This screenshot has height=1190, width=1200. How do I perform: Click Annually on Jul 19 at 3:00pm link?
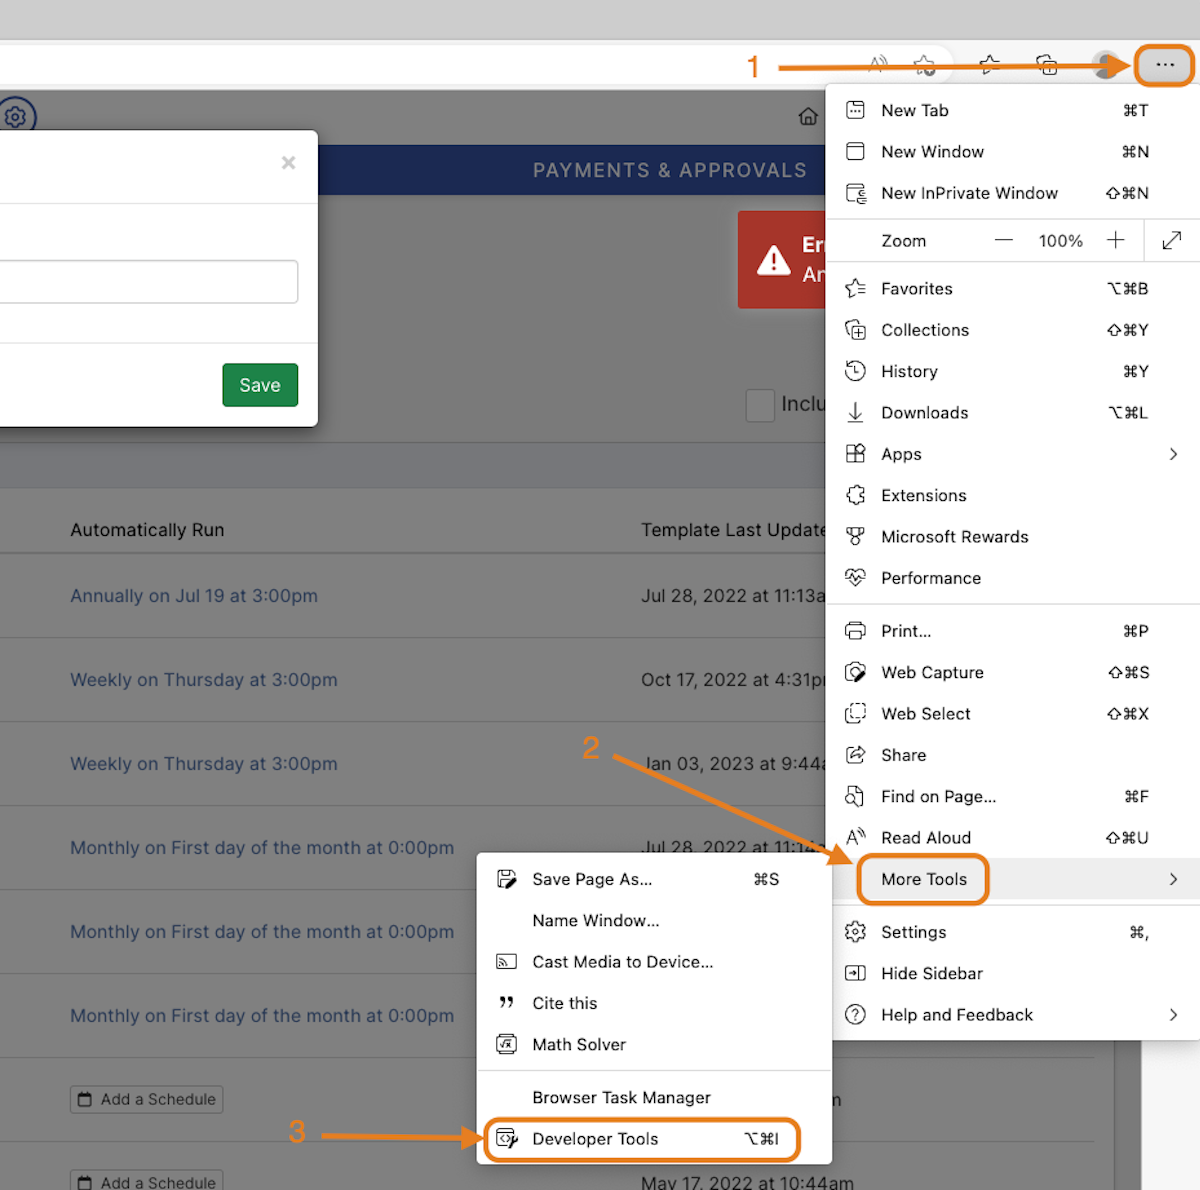coord(194,596)
